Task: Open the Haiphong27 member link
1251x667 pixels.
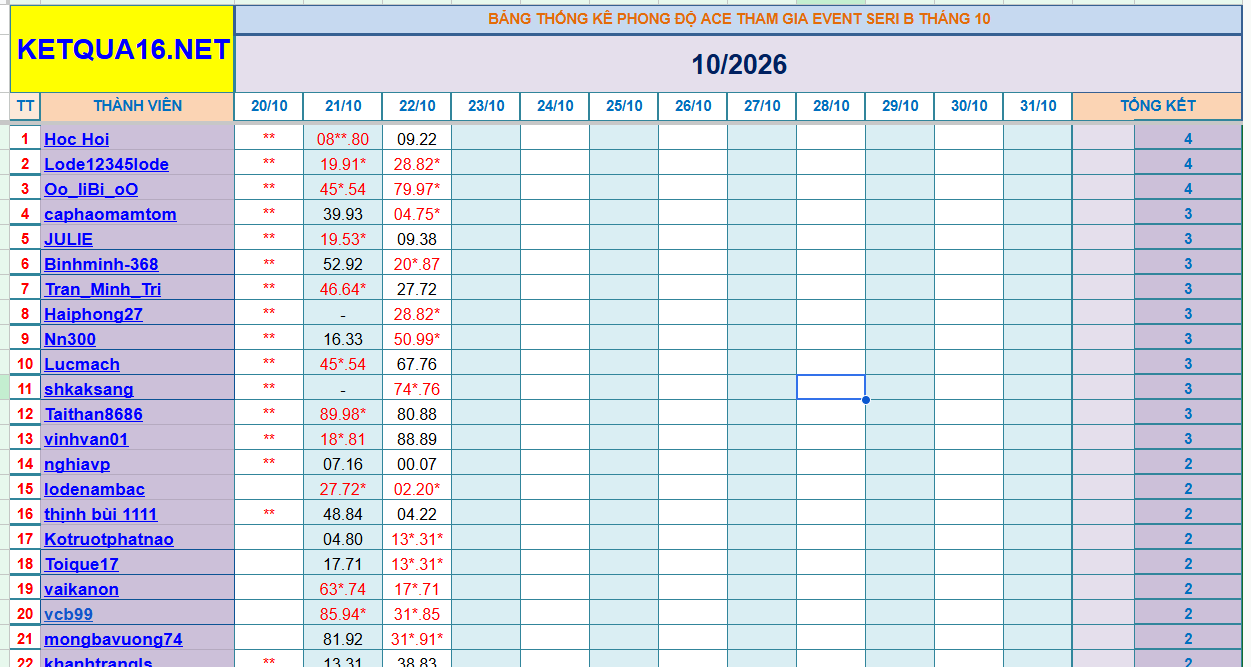Action: pos(93,314)
